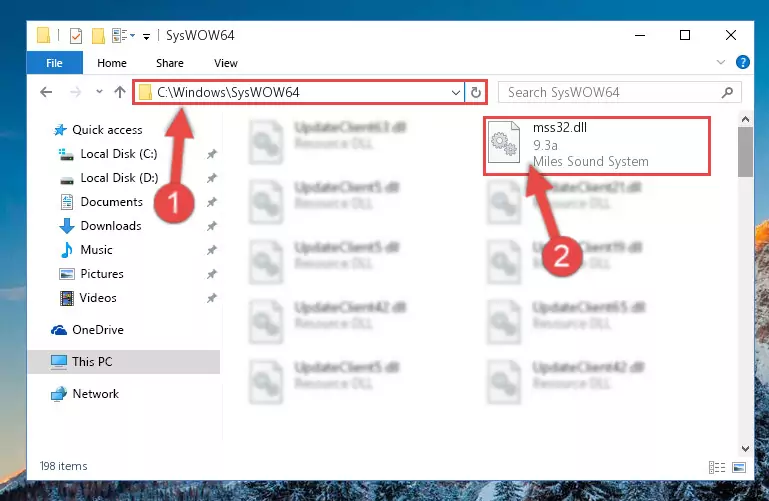Open the View ribbon tab
The width and height of the screenshot is (769, 501).
click(226, 63)
